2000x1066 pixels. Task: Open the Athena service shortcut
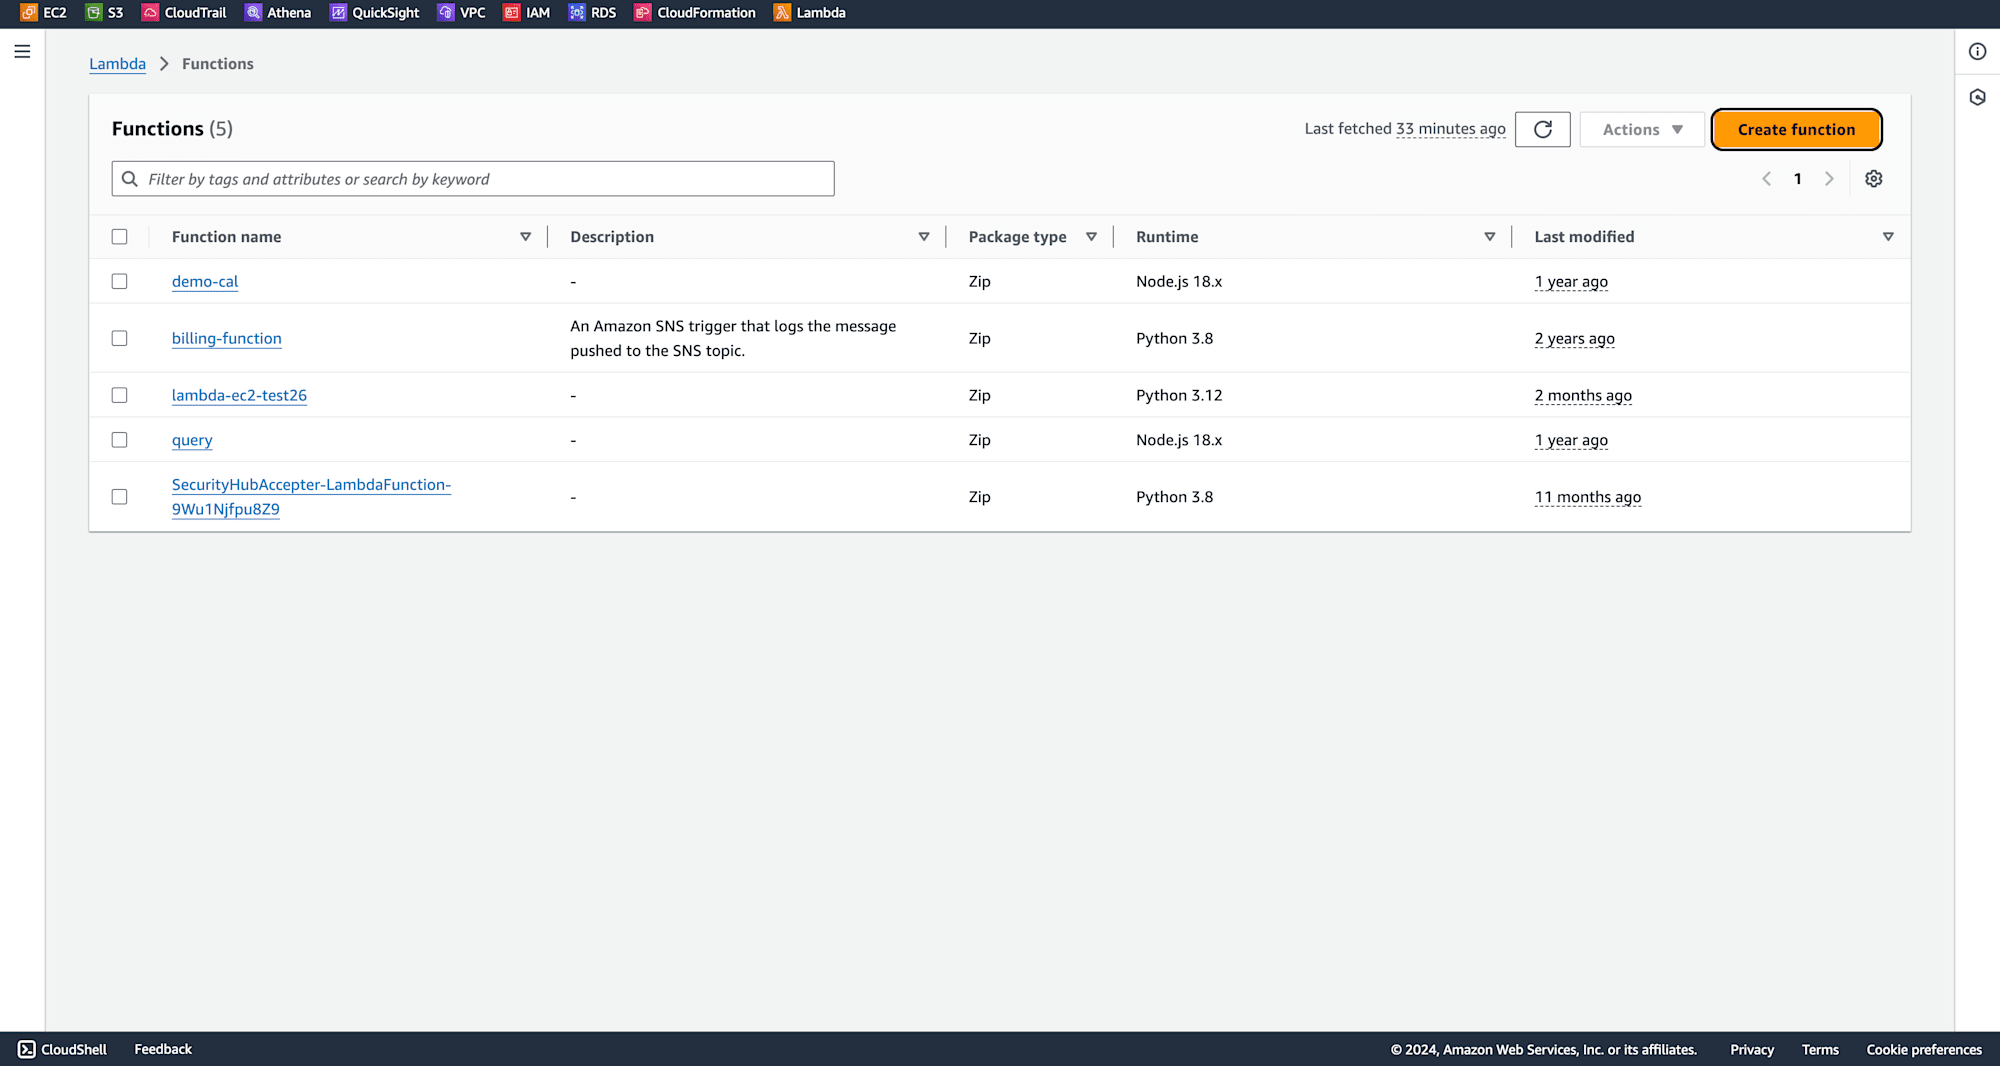tap(278, 13)
